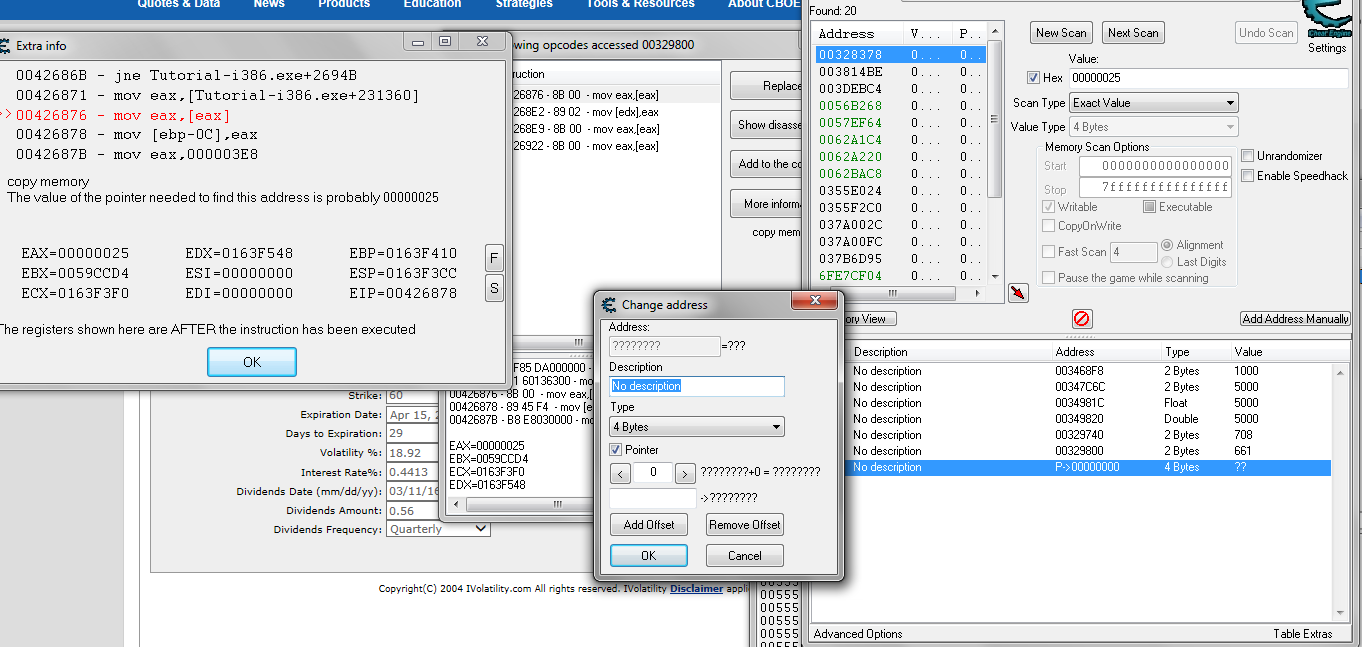Click the red no-entry clear list icon
1362x647 pixels.
(x=1082, y=319)
